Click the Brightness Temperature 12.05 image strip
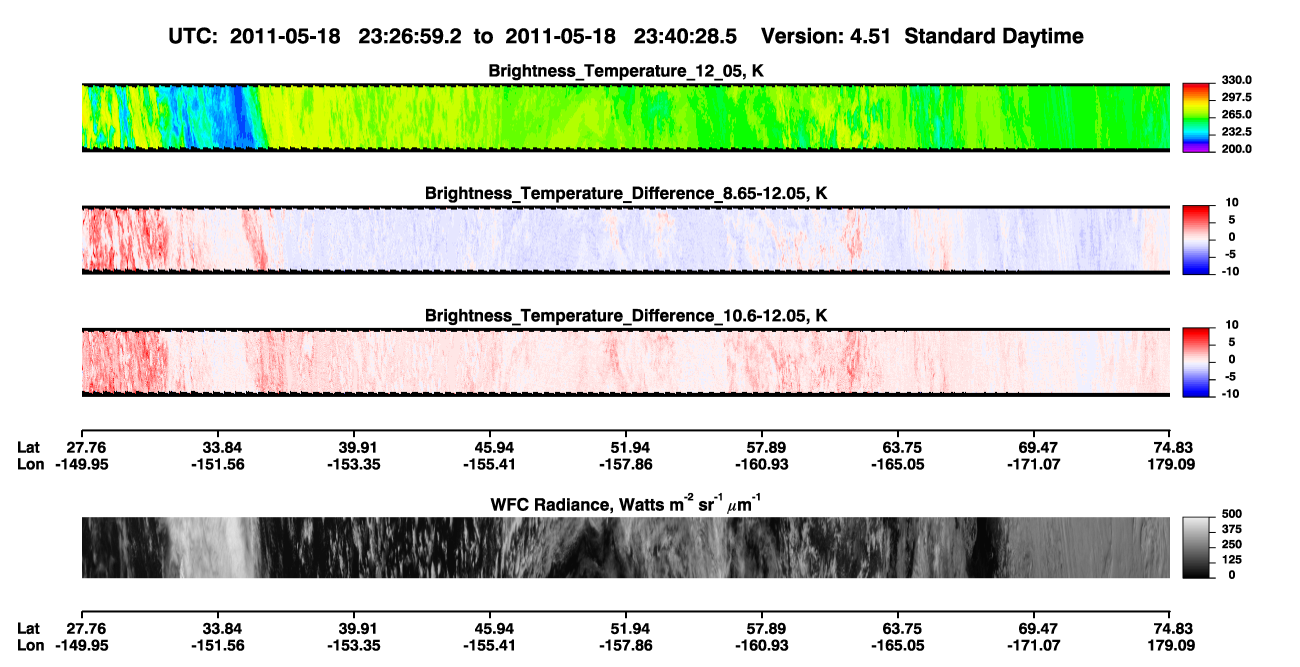This screenshot has width=1300, height=667. 626,117
